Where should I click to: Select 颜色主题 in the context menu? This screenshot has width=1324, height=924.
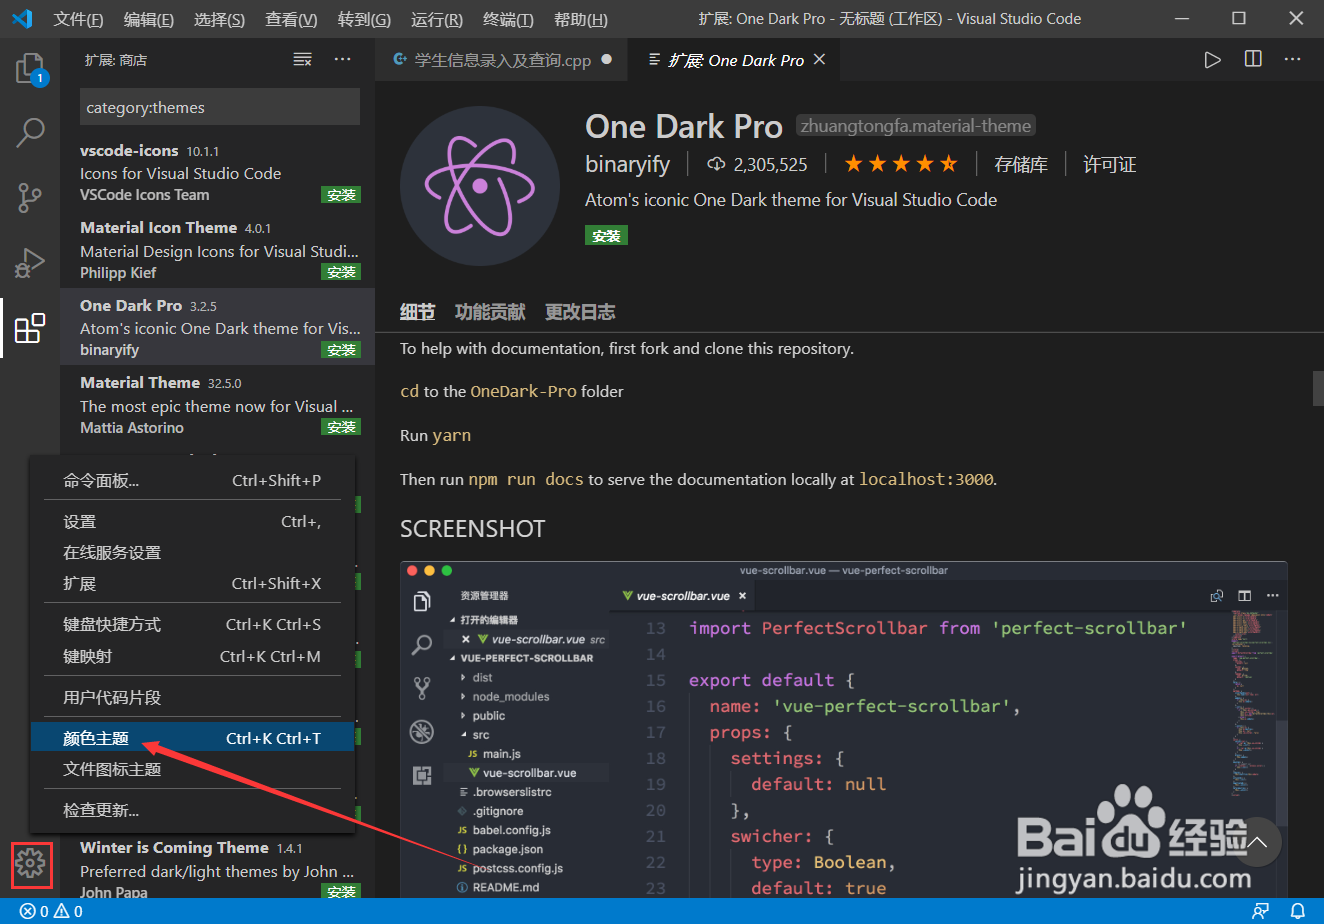[x=192, y=739]
